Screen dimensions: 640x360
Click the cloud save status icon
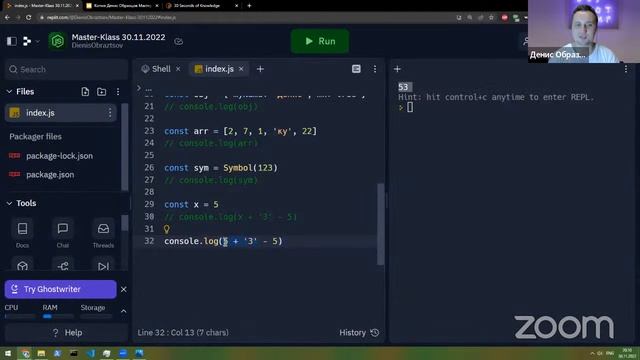pyautogui.click(x=178, y=41)
